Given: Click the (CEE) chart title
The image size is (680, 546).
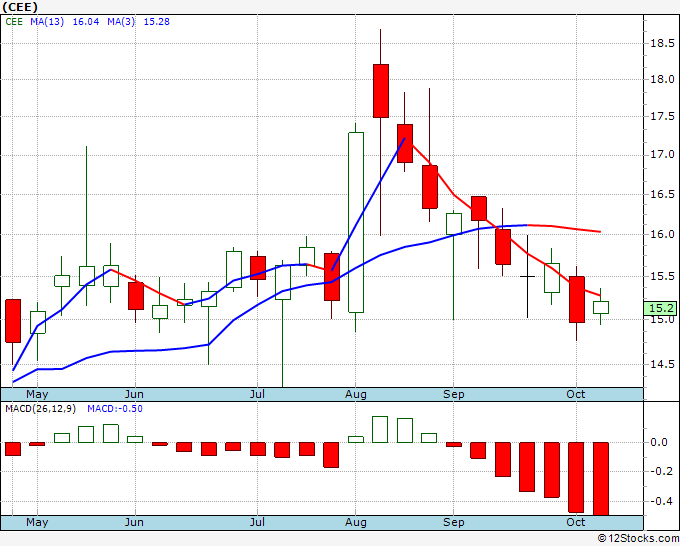Looking at the screenshot, I should tap(20, 7).
